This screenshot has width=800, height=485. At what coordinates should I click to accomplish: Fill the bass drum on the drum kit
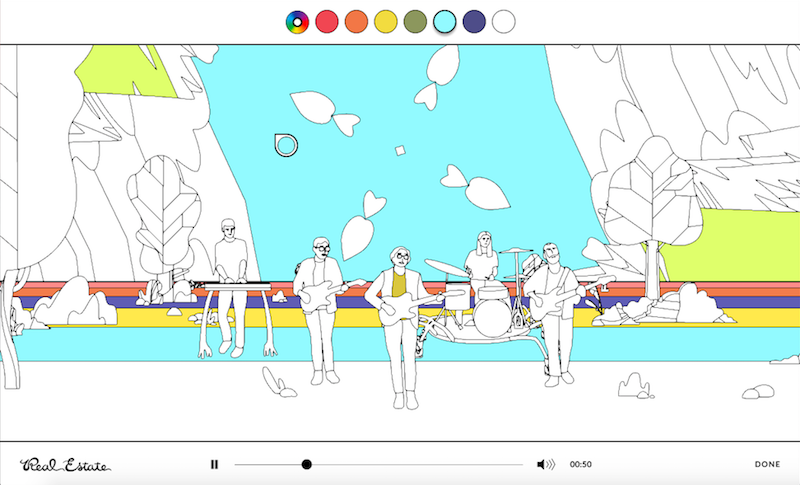491,318
